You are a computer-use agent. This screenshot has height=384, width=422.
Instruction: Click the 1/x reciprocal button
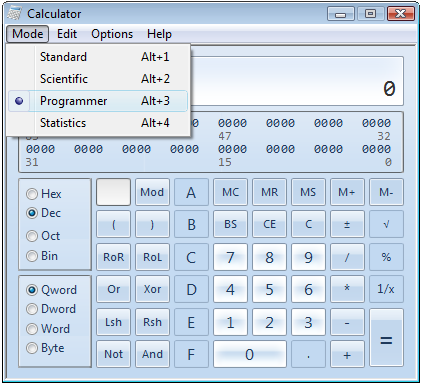pos(386,289)
